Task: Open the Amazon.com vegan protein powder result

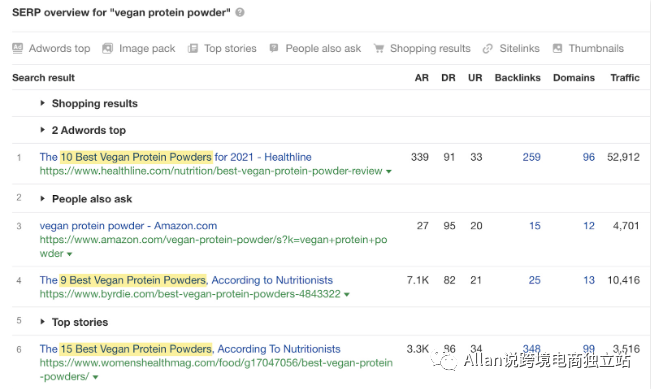Action: click(128, 225)
